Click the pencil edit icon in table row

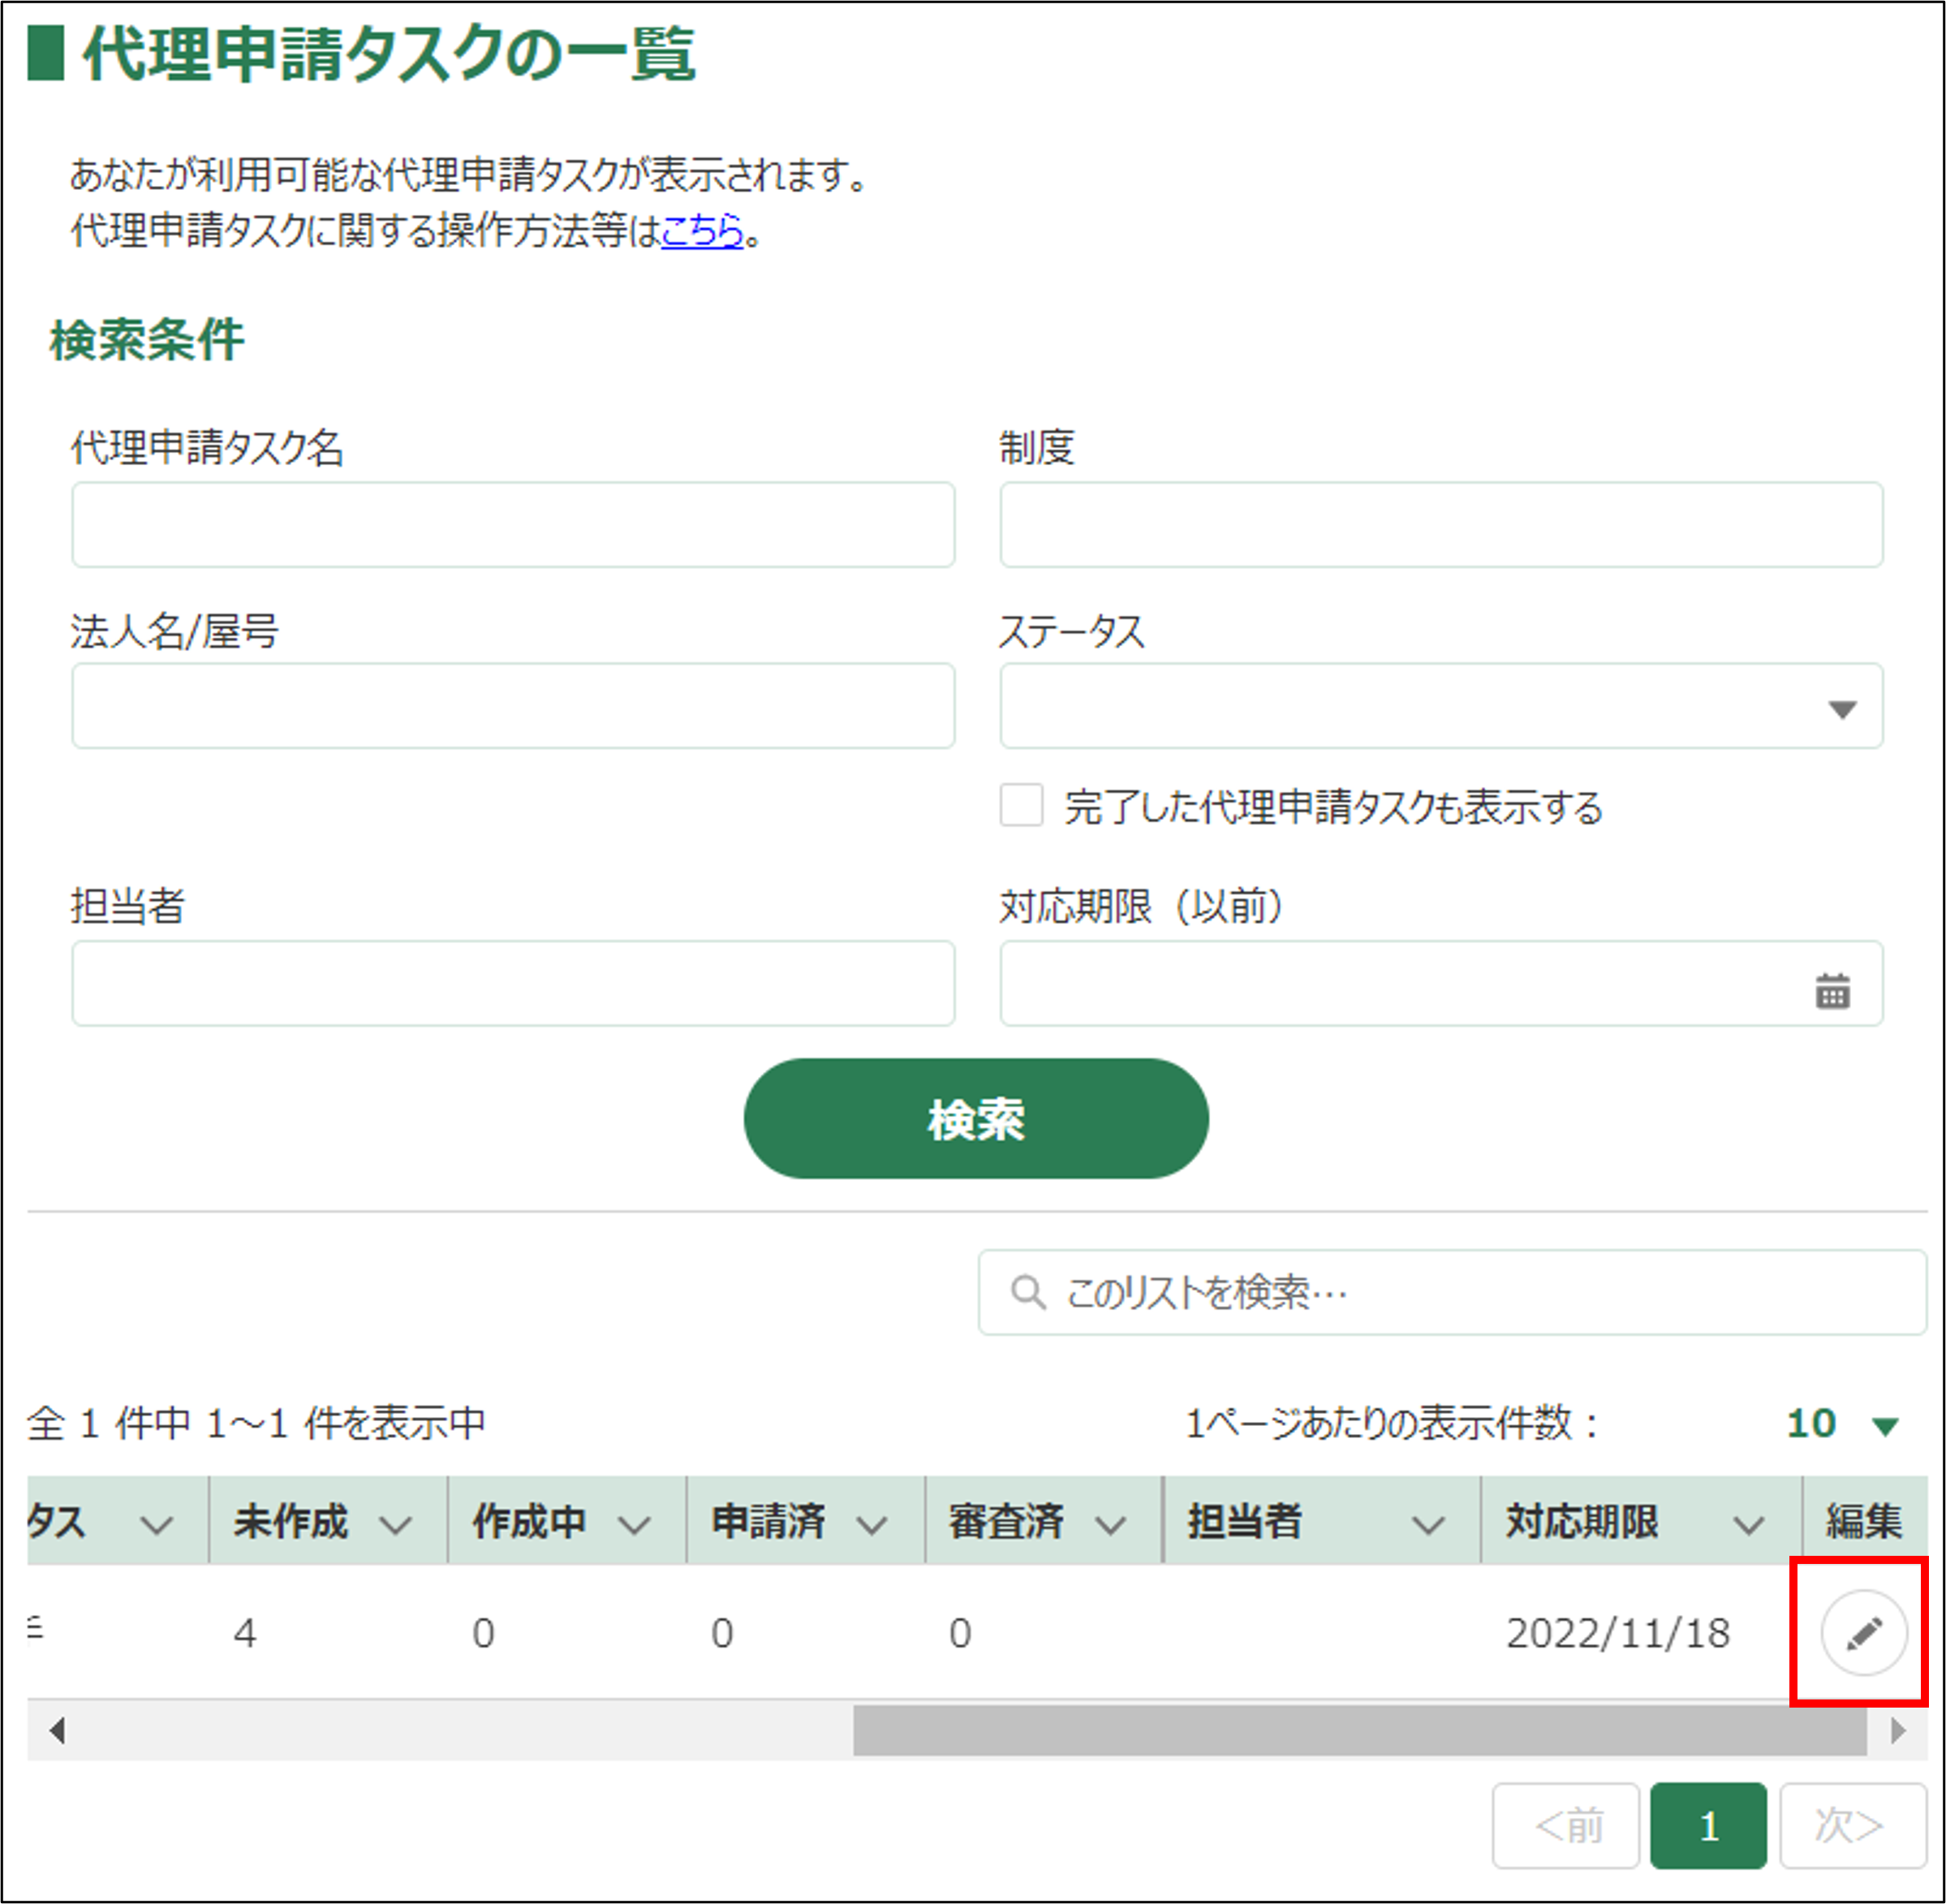pos(1863,1633)
